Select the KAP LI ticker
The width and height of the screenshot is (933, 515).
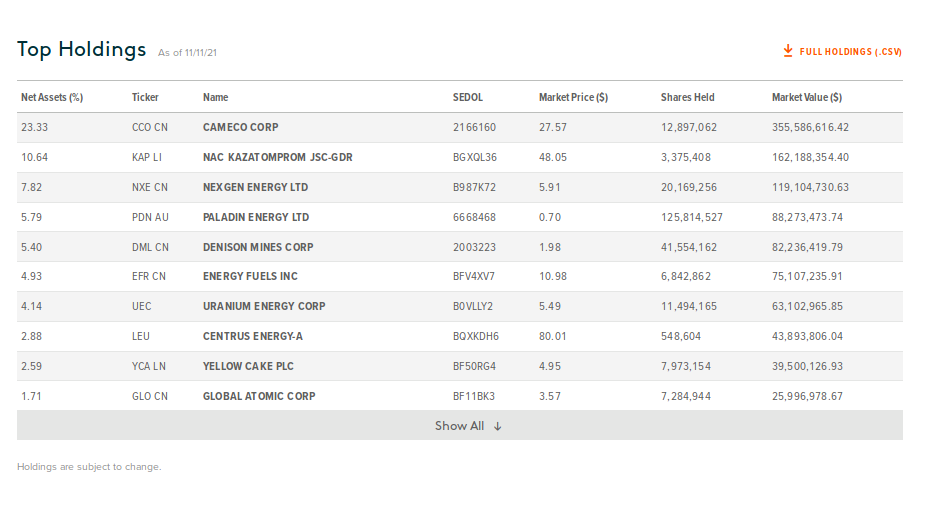146,158
